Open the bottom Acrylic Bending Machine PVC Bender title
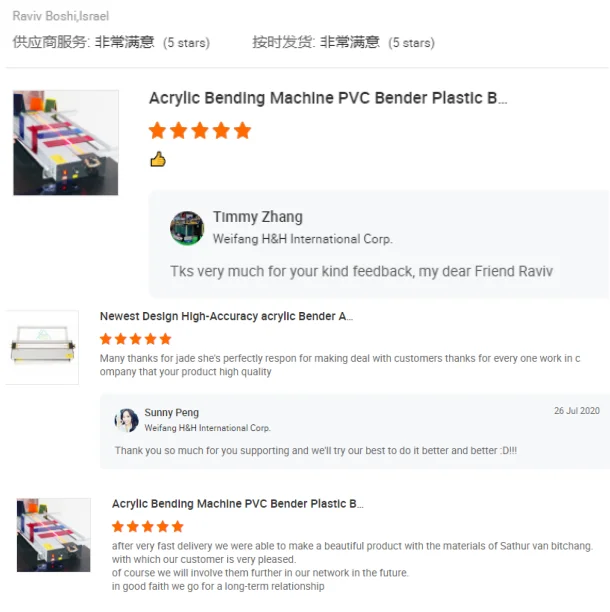610x612 pixels. coord(238,504)
